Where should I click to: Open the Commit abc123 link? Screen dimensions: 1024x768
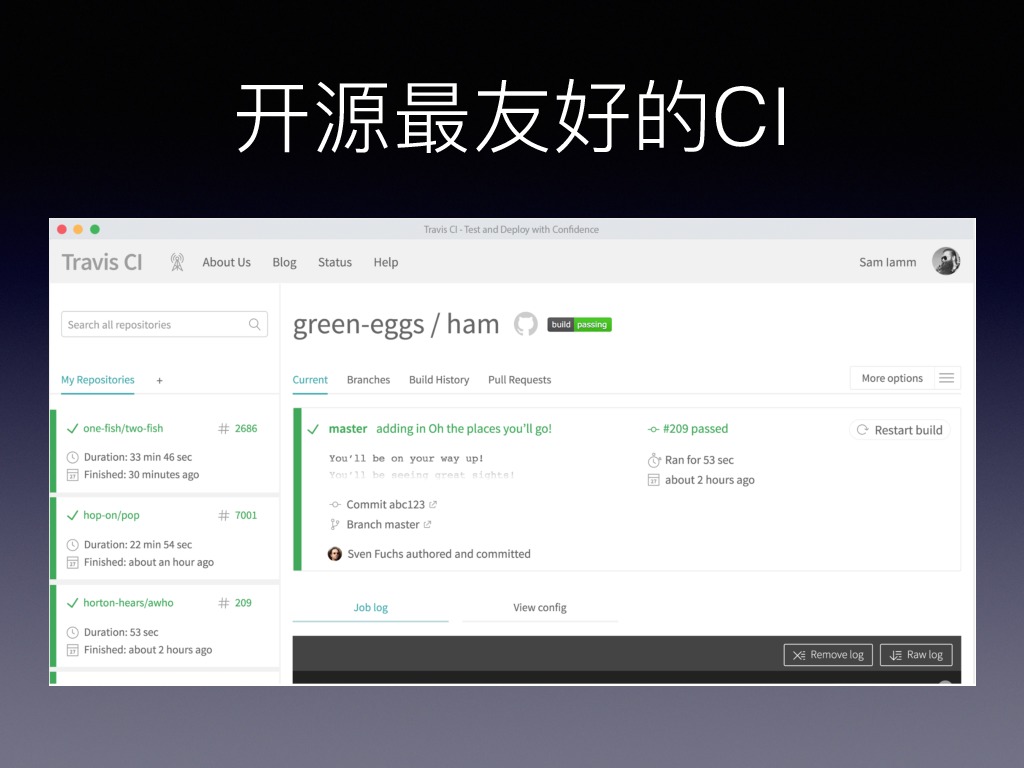pos(385,505)
